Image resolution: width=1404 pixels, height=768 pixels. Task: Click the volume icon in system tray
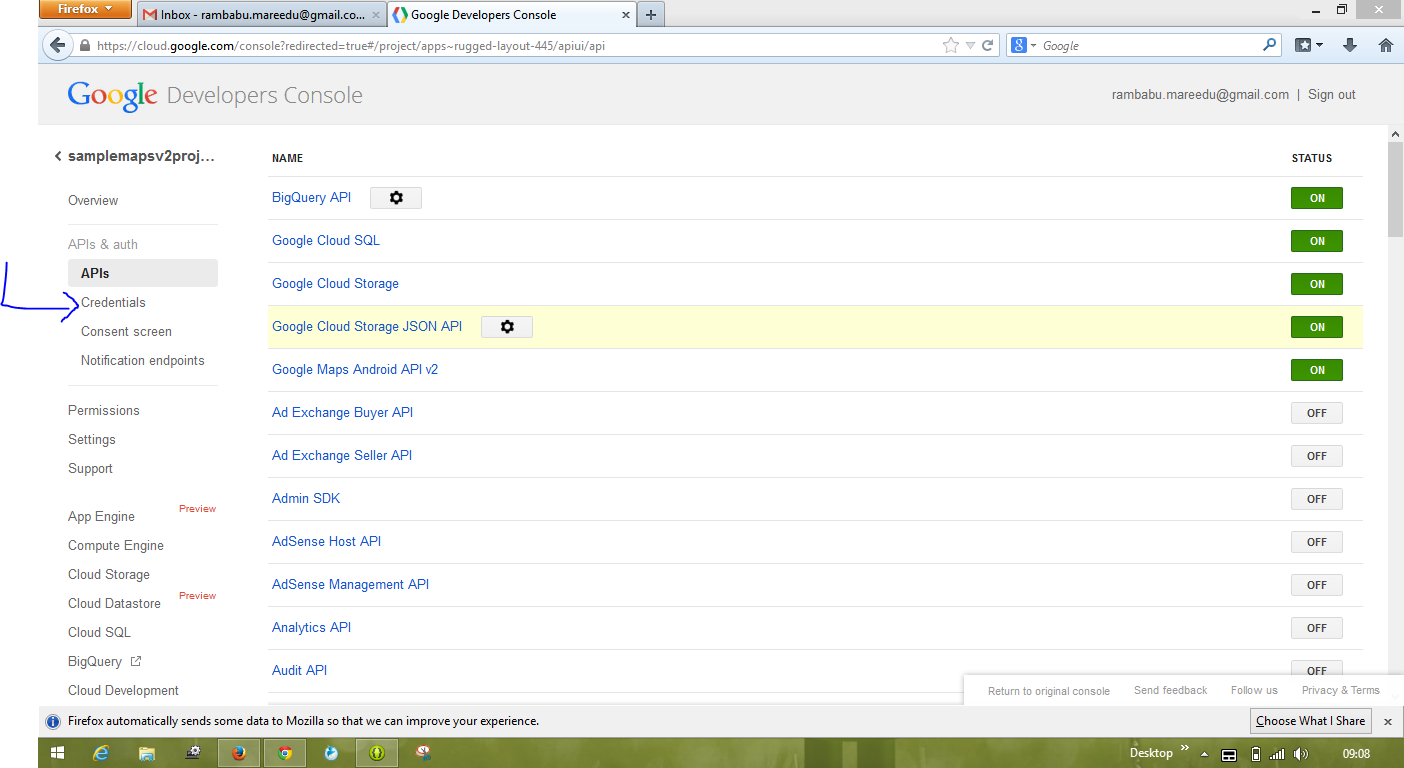coord(1301,754)
